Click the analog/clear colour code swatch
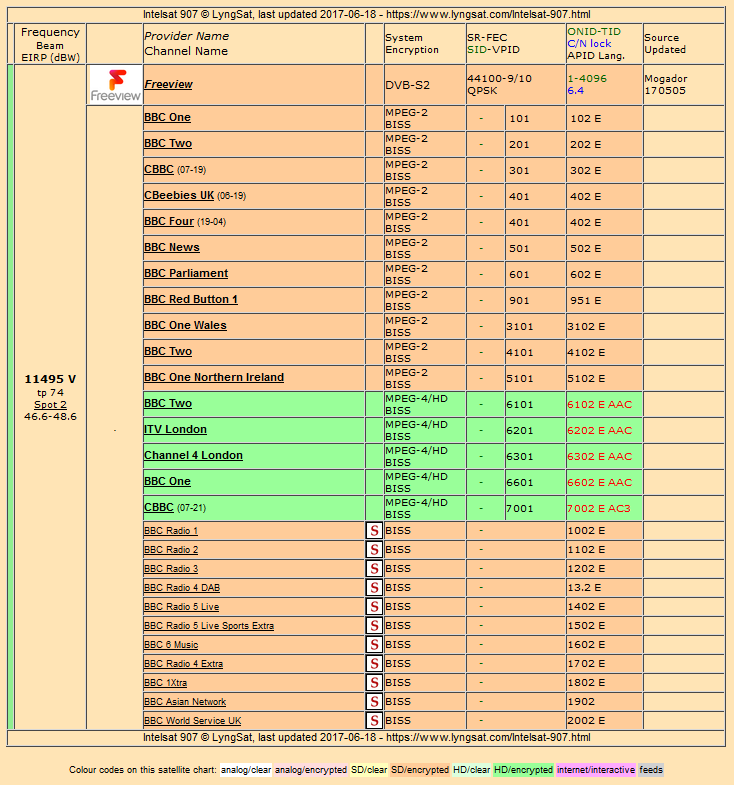Viewport: 734px width, 785px height. pyautogui.click(x=246, y=770)
